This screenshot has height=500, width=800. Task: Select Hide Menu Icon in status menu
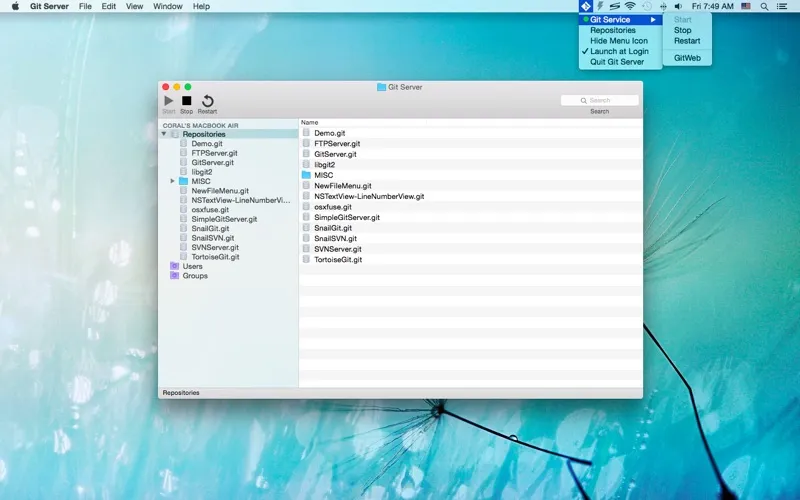tap(620, 41)
